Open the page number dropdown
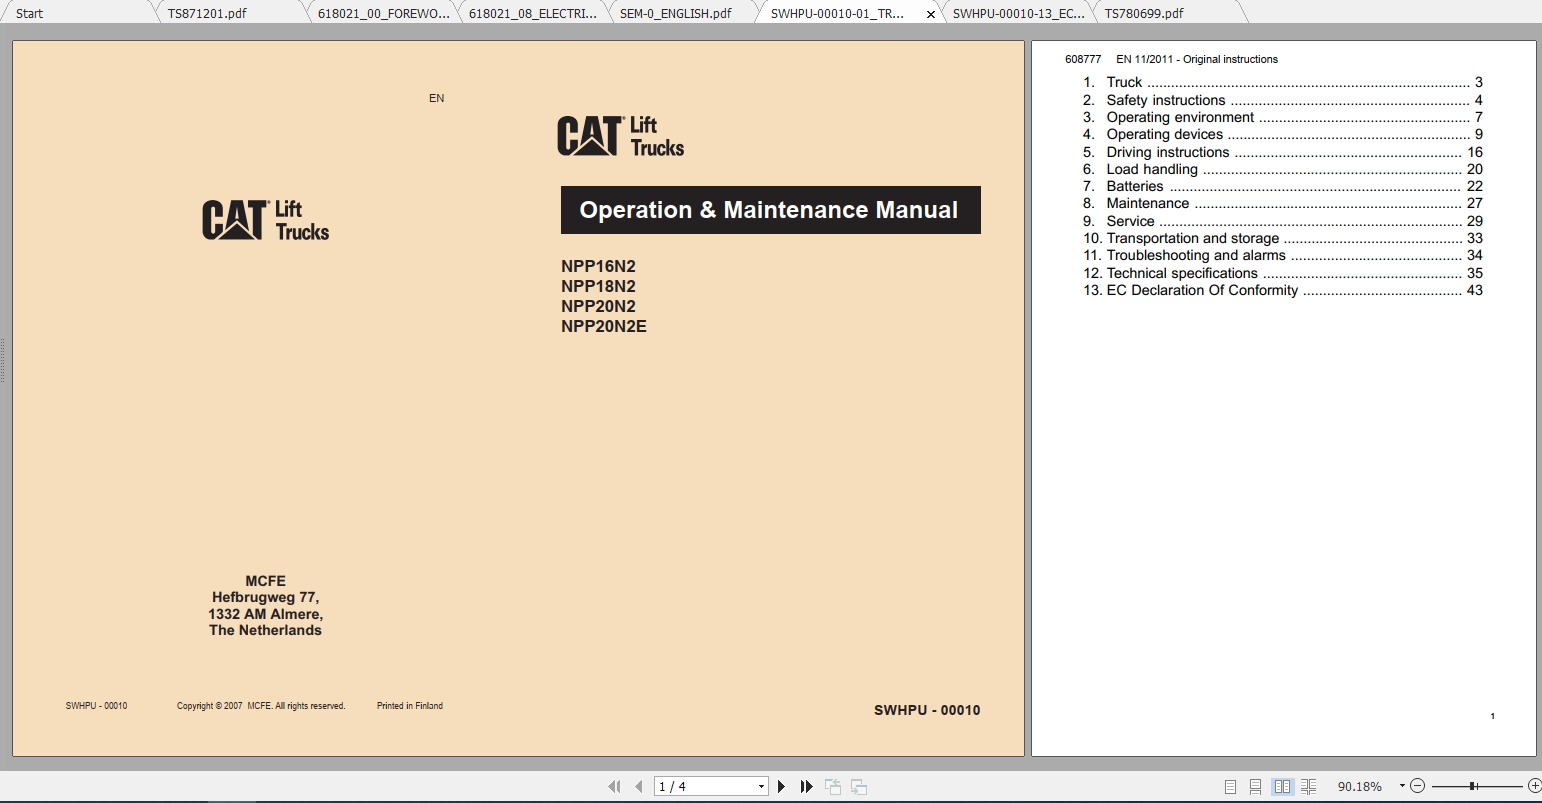This screenshot has height=803, width=1542. 761,786
